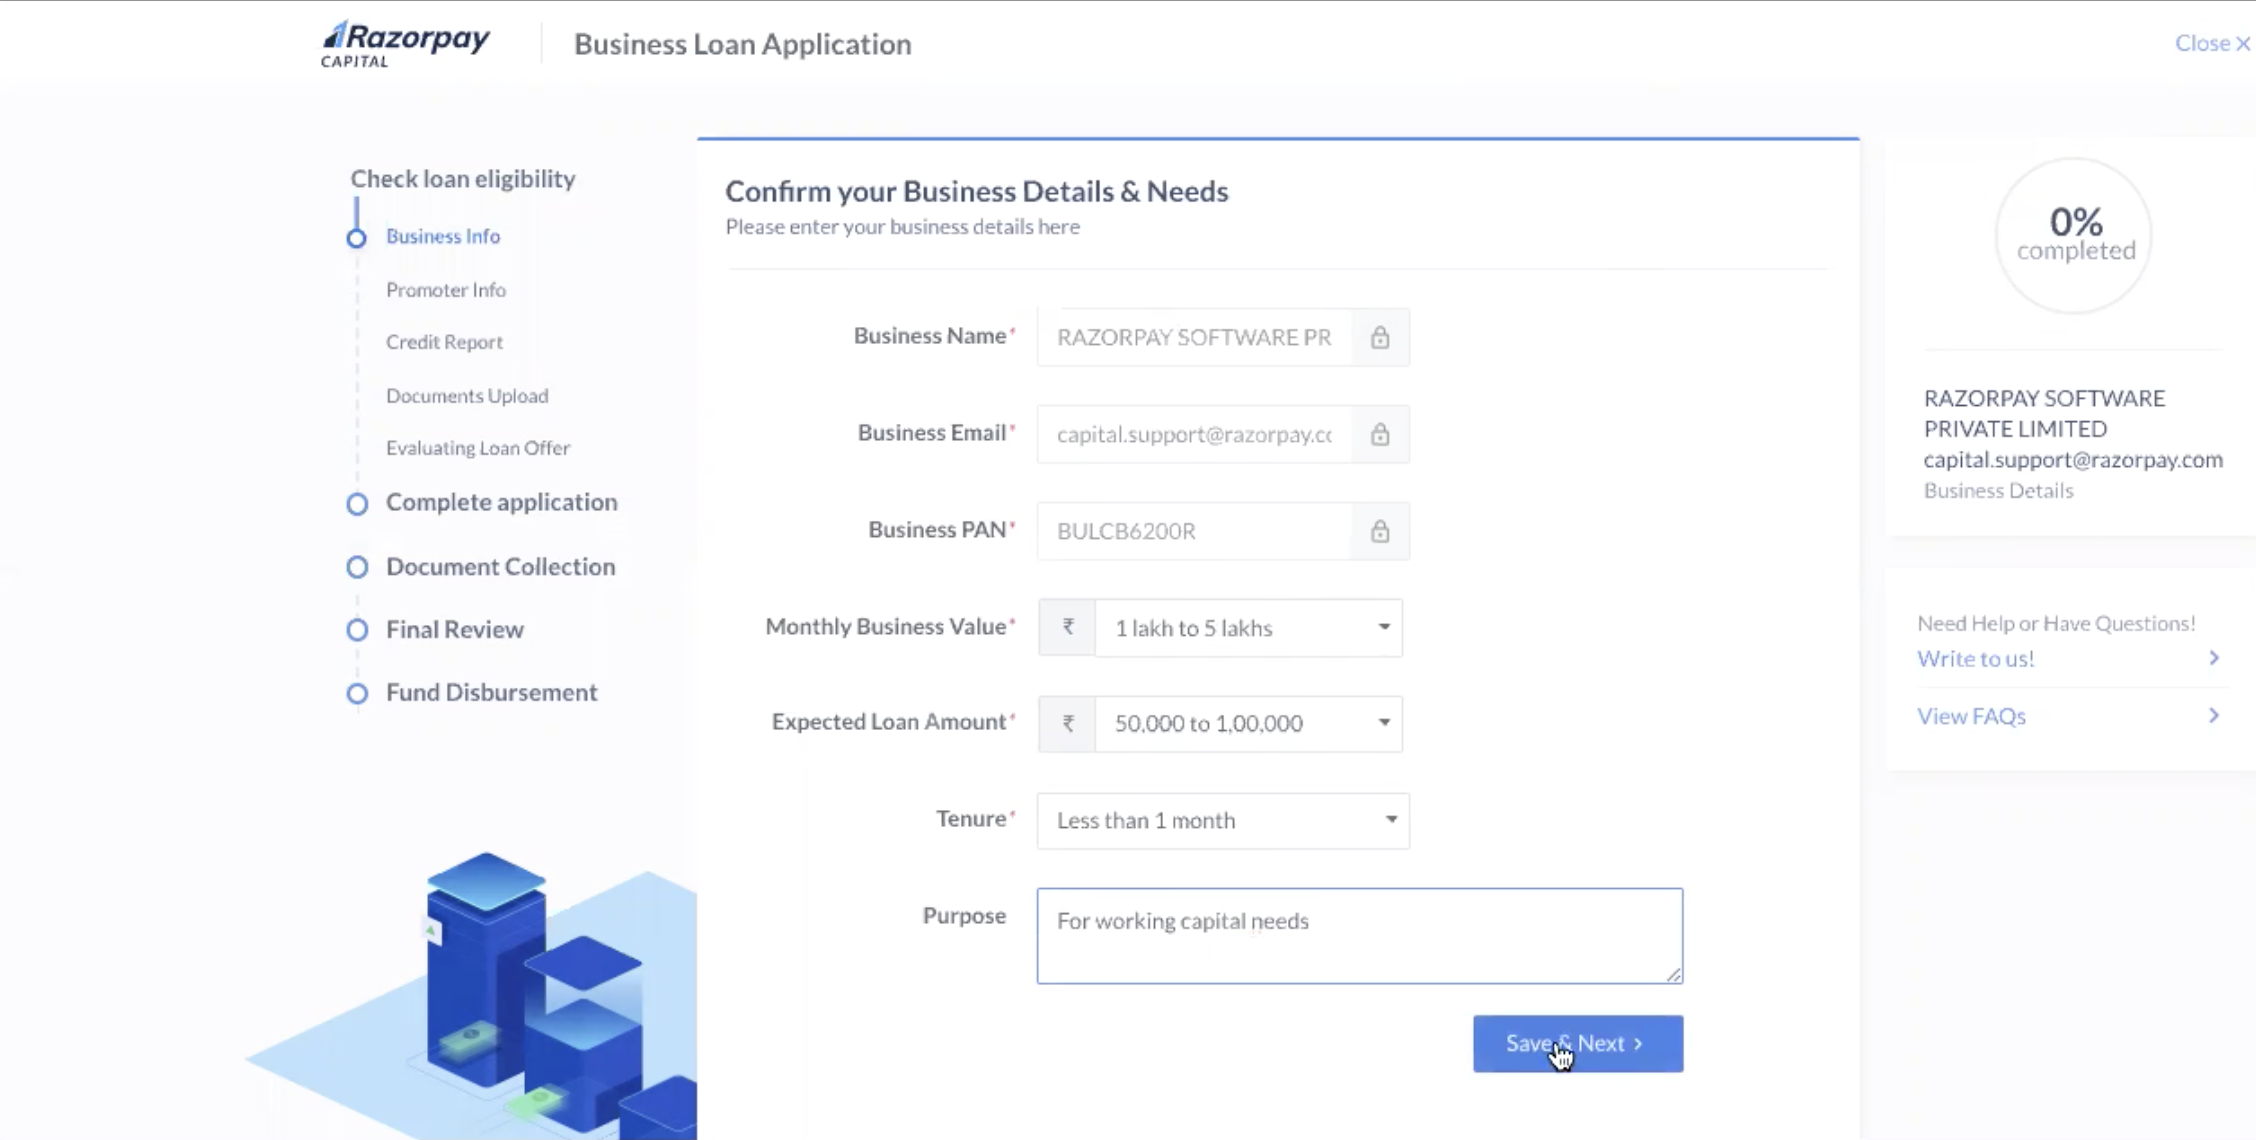Select Promoter Info step in sidebar
The width and height of the screenshot is (2256, 1140).
[x=446, y=290]
